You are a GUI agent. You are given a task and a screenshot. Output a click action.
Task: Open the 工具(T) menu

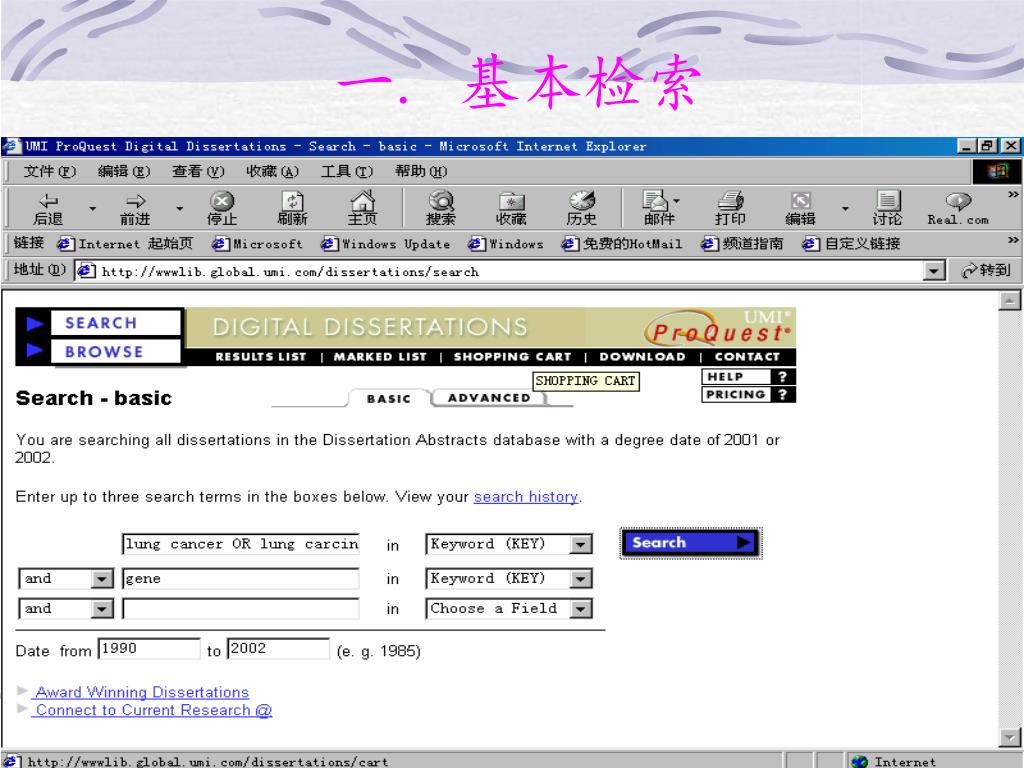(347, 172)
